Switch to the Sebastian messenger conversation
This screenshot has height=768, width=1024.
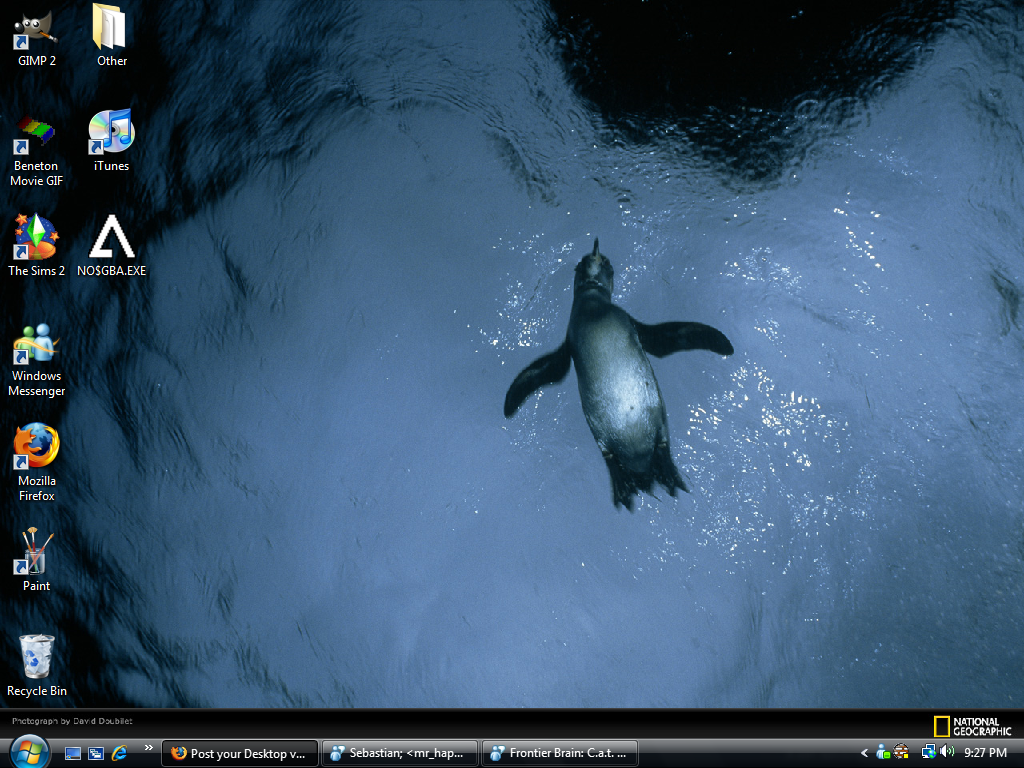coord(399,753)
